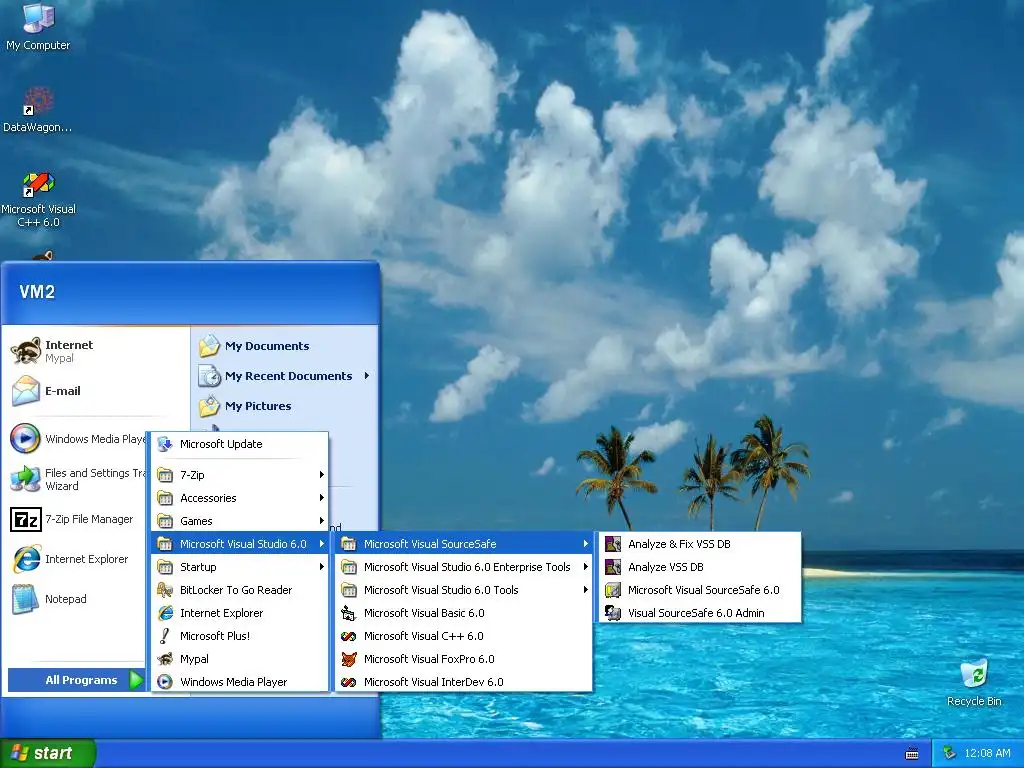The width and height of the screenshot is (1024, 768).
Task: Click the Microsoft Plus! exclamation icon
Action: click(165, 636)
